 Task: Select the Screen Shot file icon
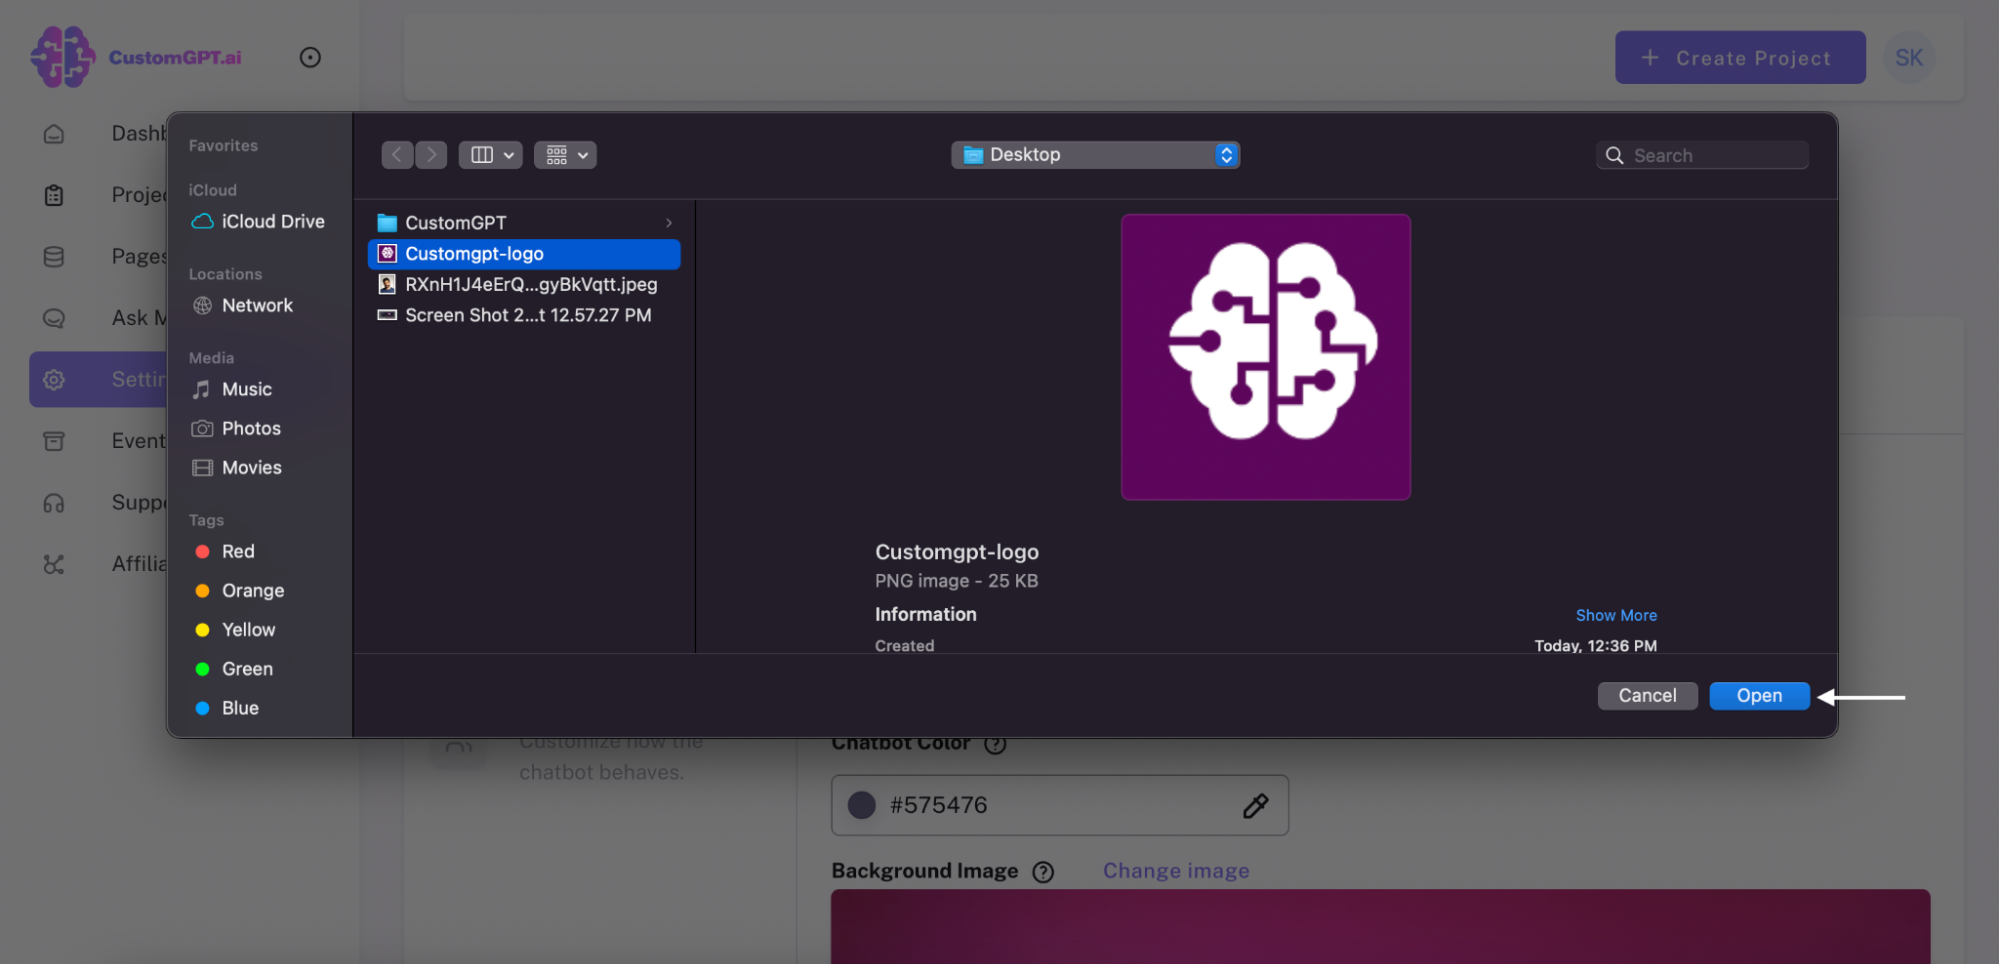(x=387, y=315)
